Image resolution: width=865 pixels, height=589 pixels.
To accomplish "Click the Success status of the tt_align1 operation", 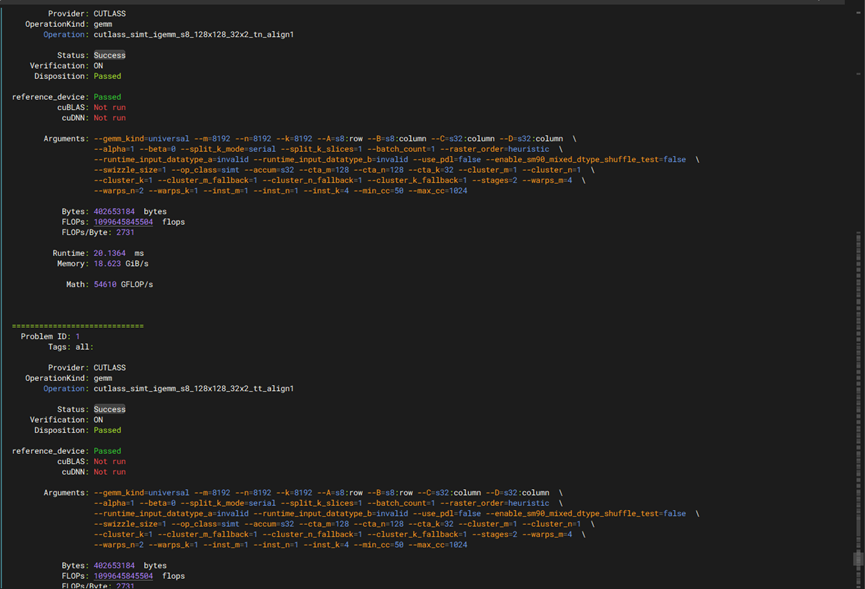I will coord(109,409).
